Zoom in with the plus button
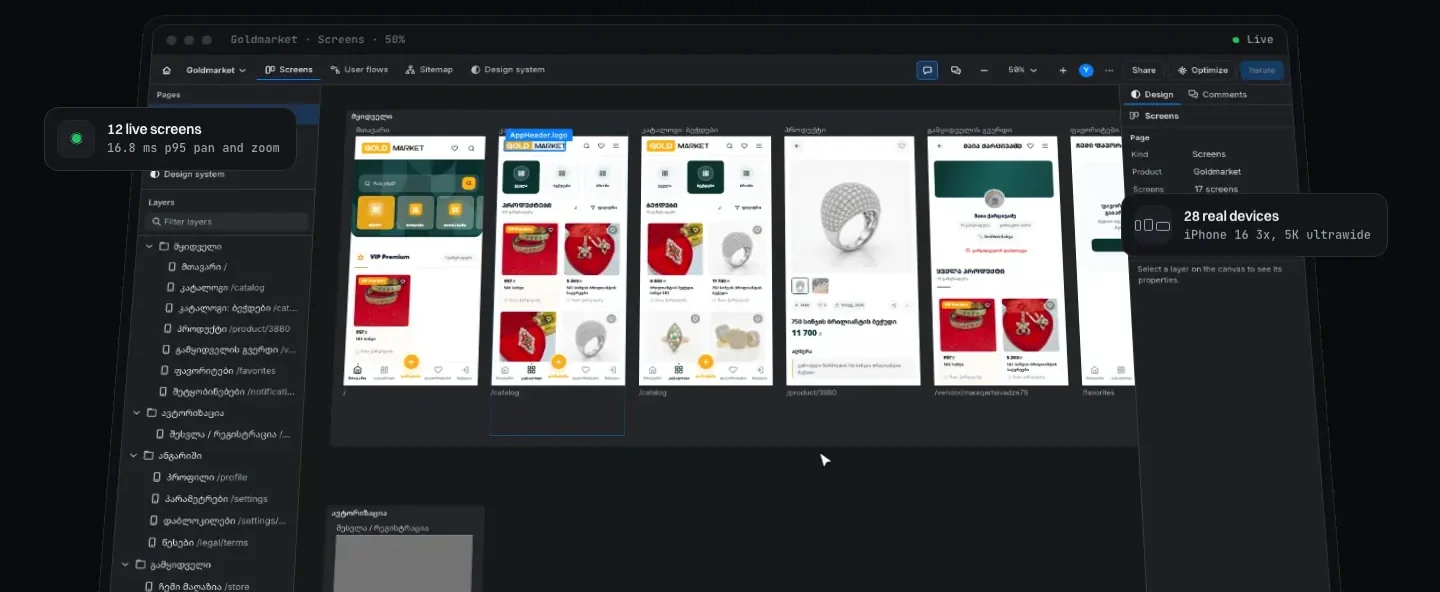The image size is (1440, 592). [x=1063, y=70]
